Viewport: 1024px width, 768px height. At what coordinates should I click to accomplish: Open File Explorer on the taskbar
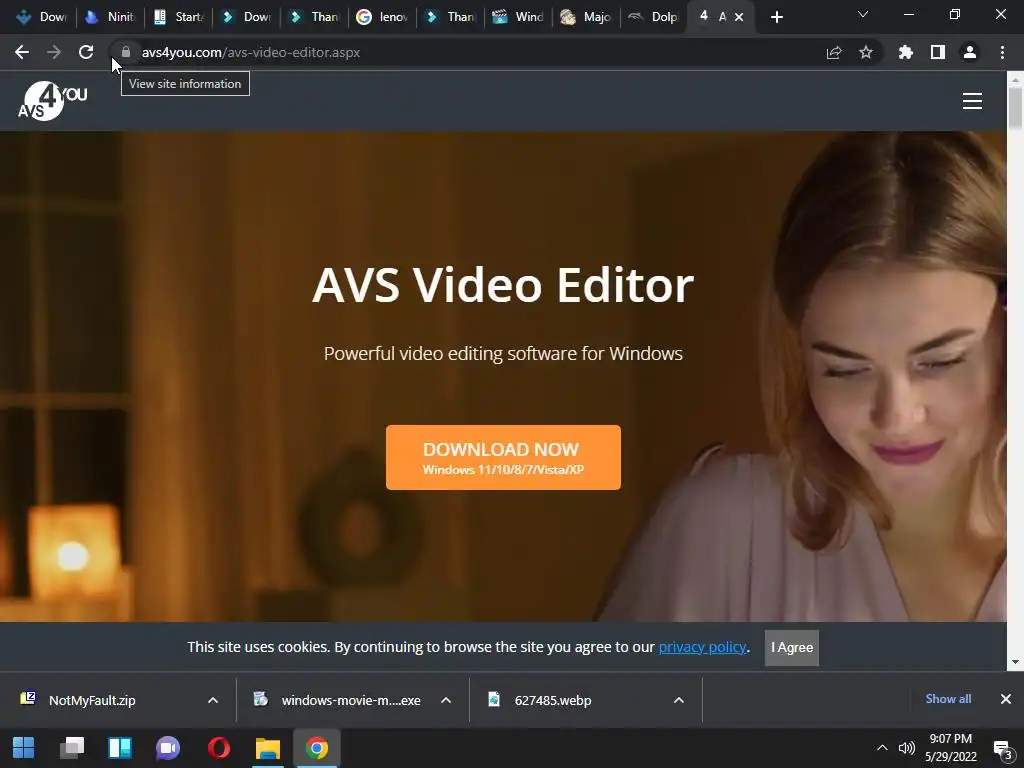coord(268,748)
